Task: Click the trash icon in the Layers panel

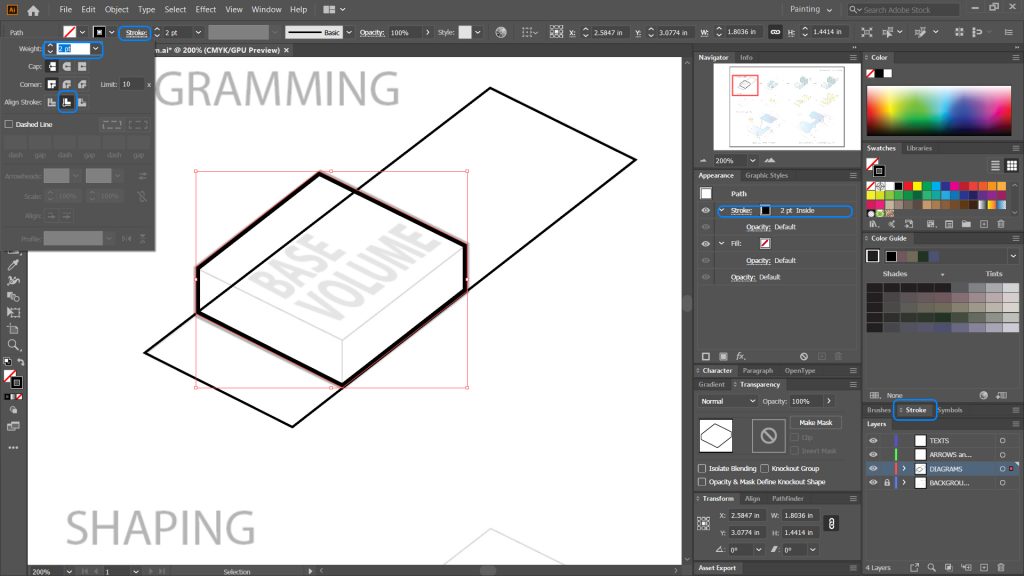Action: point(1000,567)
